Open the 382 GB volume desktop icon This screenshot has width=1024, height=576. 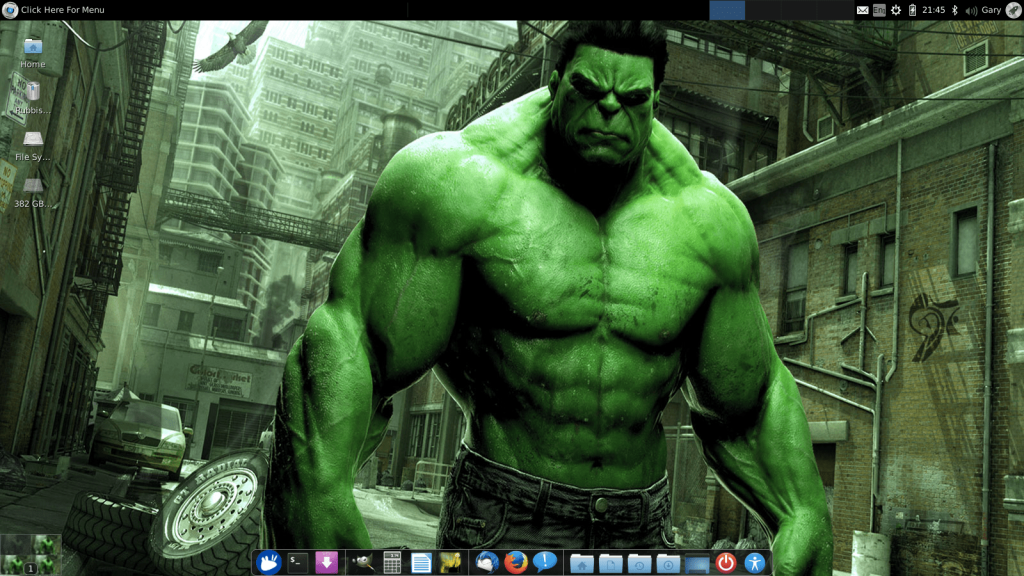[33, 193]
